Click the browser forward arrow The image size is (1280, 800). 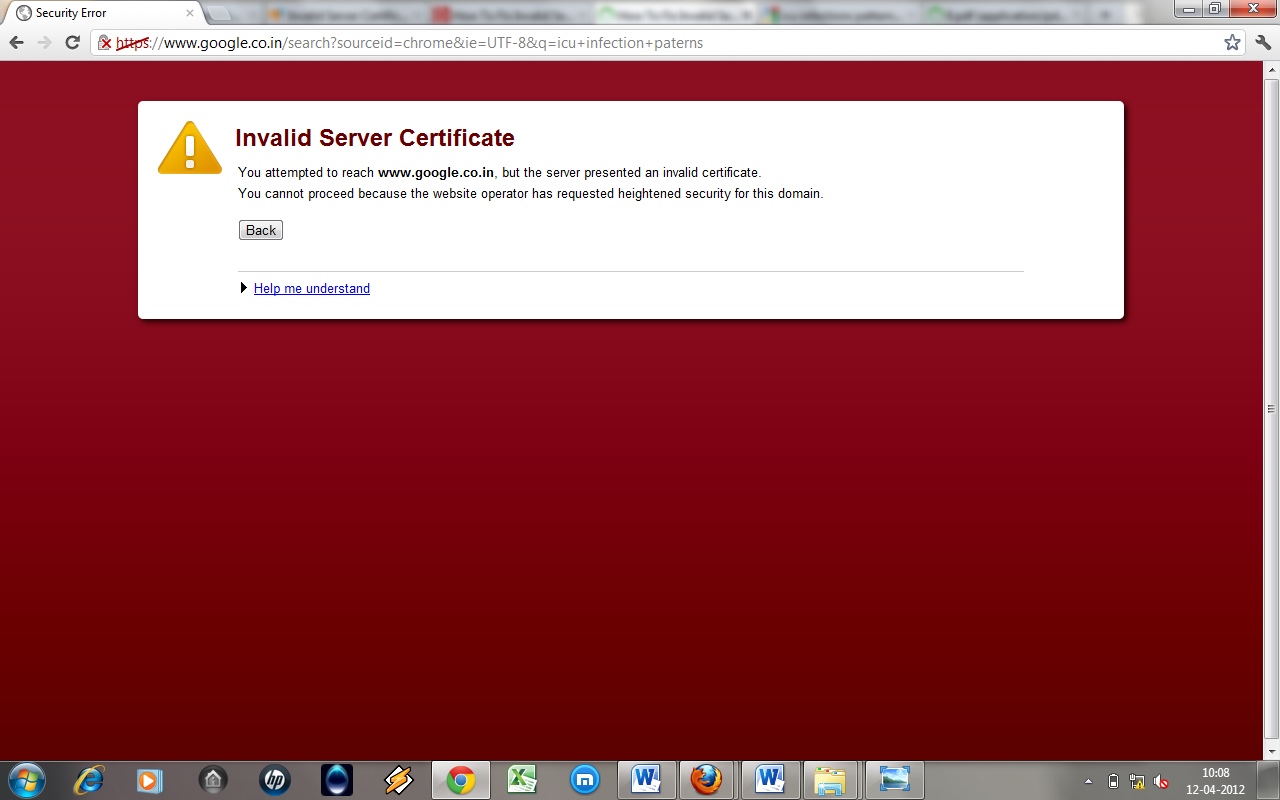[44, 43]
